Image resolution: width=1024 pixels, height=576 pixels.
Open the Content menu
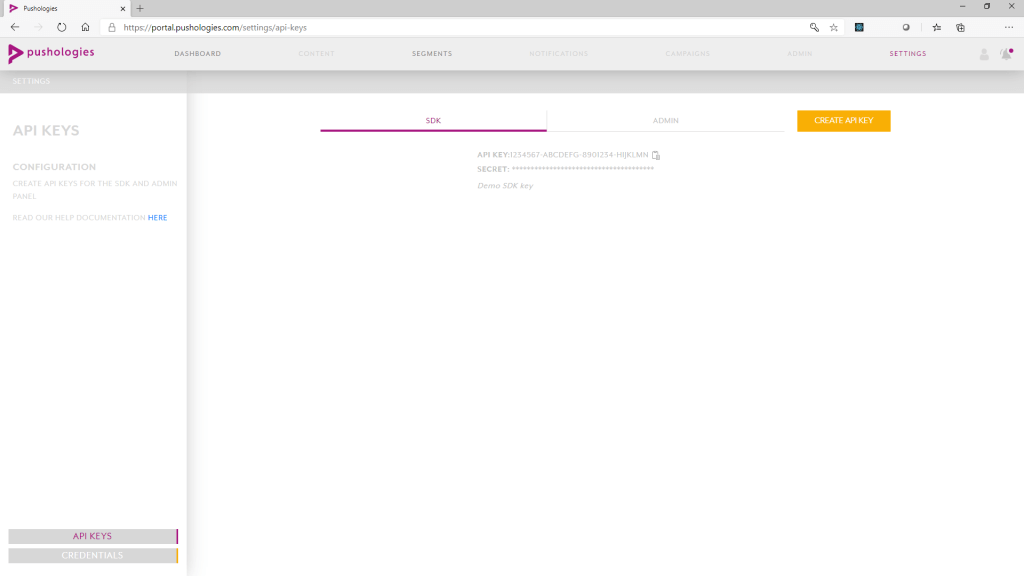(x=316, y=54)
